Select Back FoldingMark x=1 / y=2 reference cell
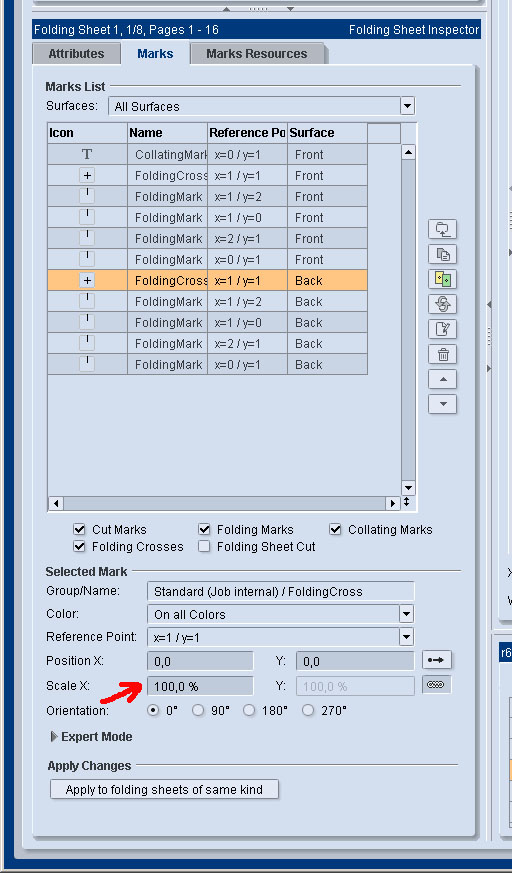This screenshot has height=873, width=512. click(x=248, y=302)
